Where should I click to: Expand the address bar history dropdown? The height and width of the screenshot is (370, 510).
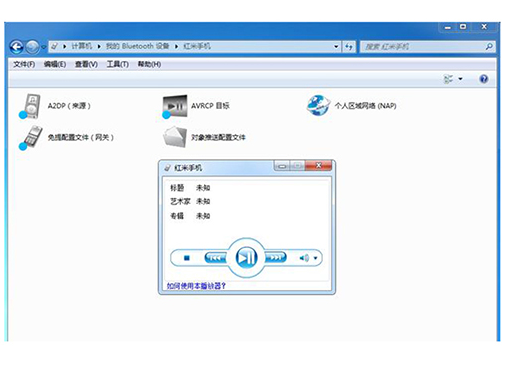[336, 47]
